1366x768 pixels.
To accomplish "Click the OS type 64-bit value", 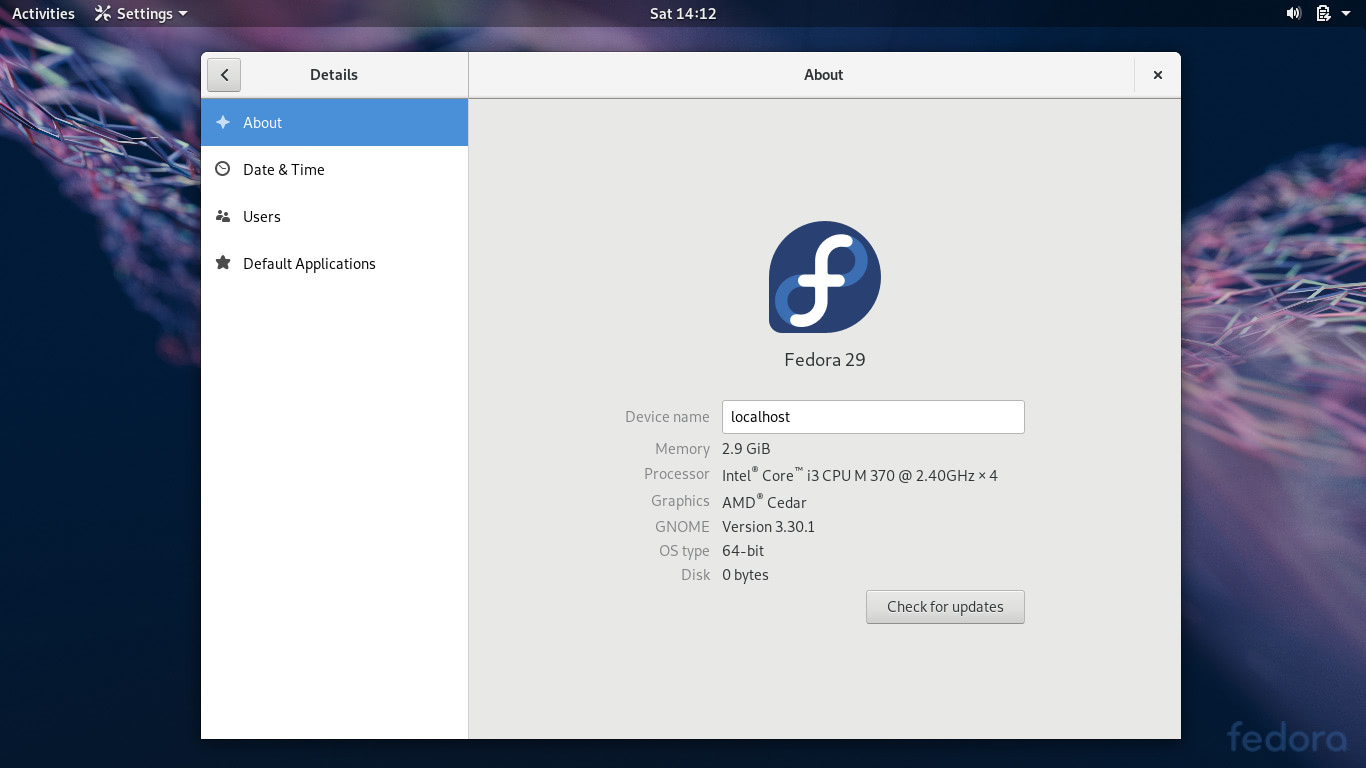I will [743, 551].
